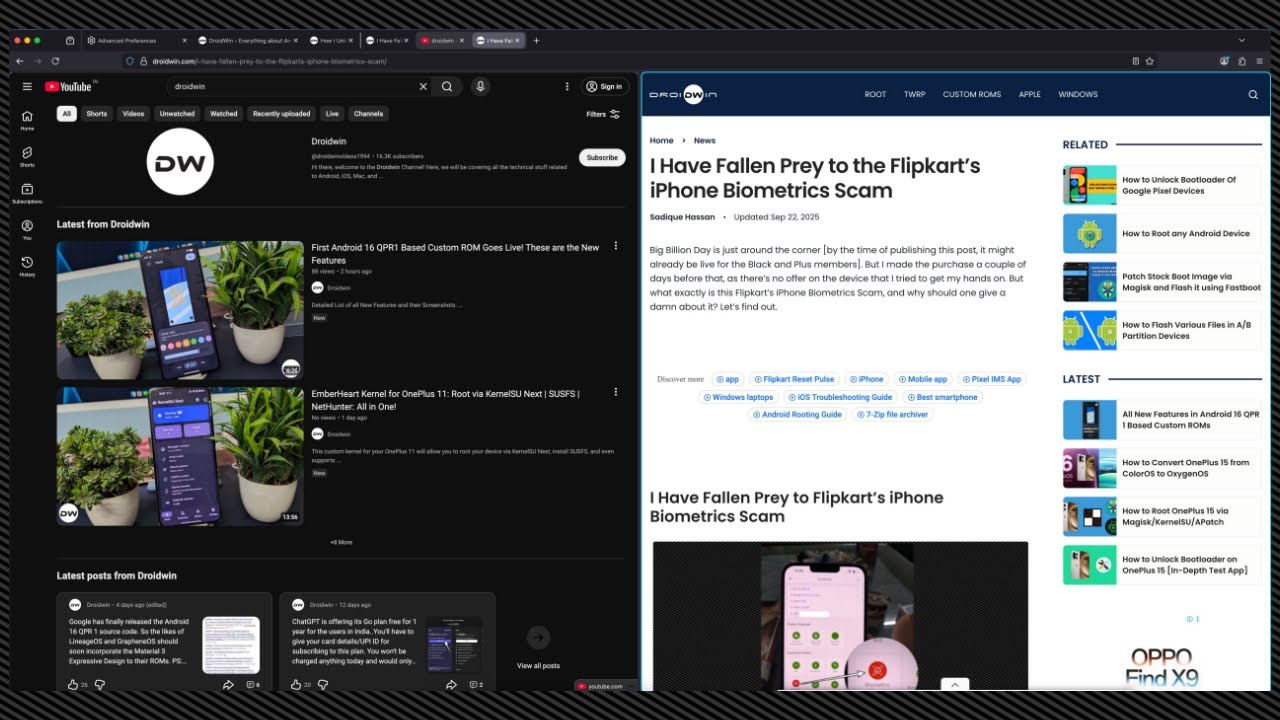Select the Videos filter chip
Image resolution: width=1280 pixels, height=720 pixels.
133,114
